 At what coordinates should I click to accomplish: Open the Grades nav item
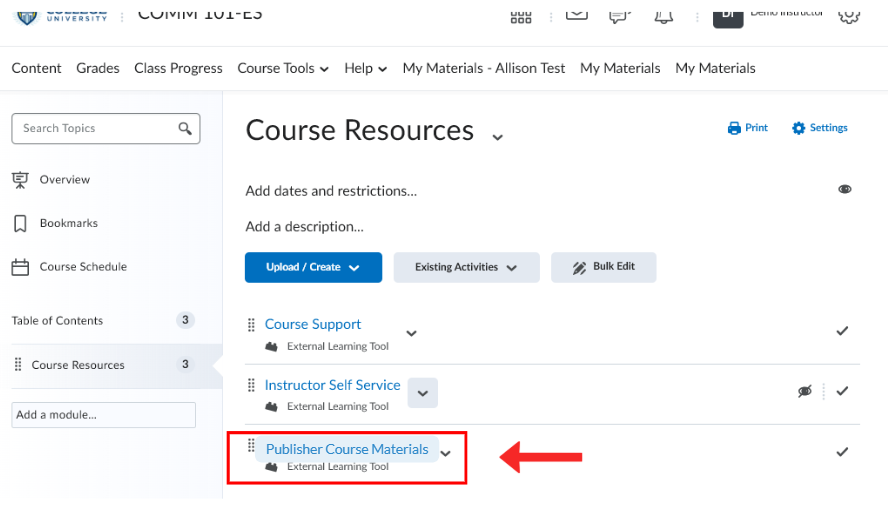(98, 69)
